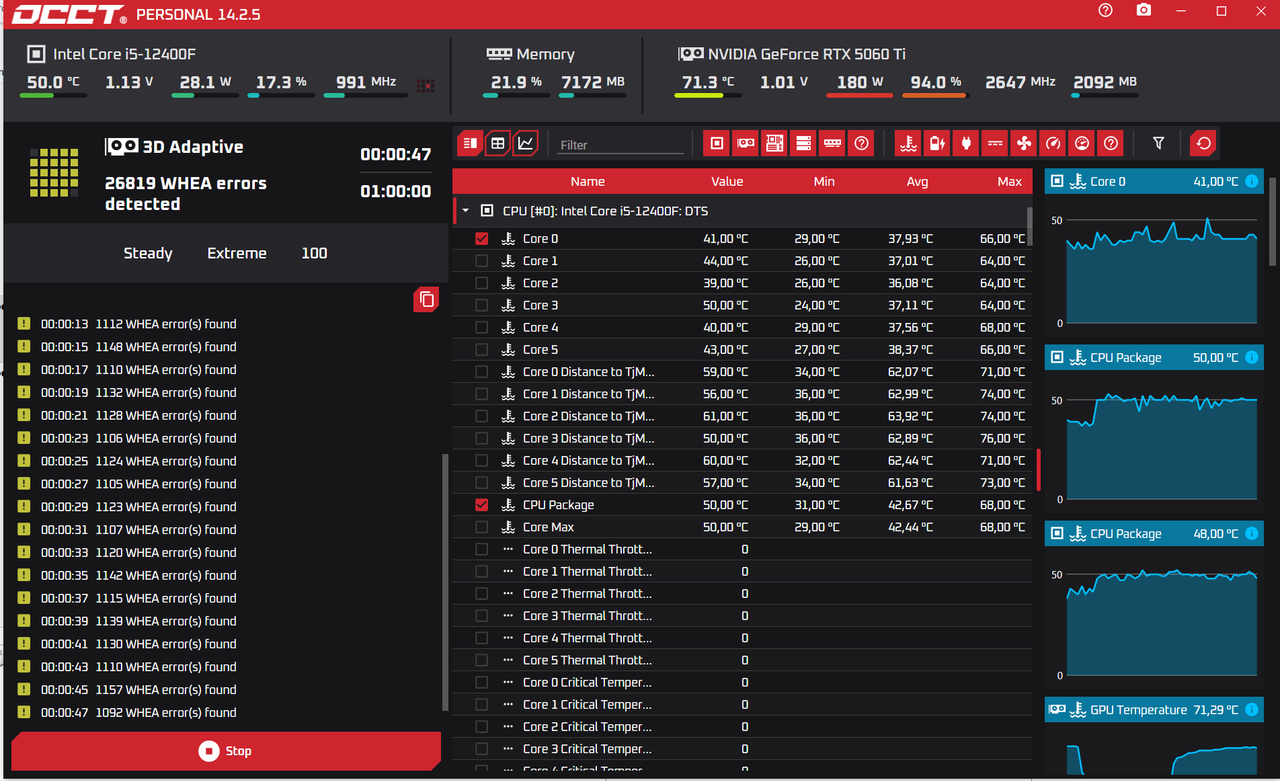
Task: Toggle the fan sensor filter icon
Action: pyautogui.click(x=1024, y=144)
